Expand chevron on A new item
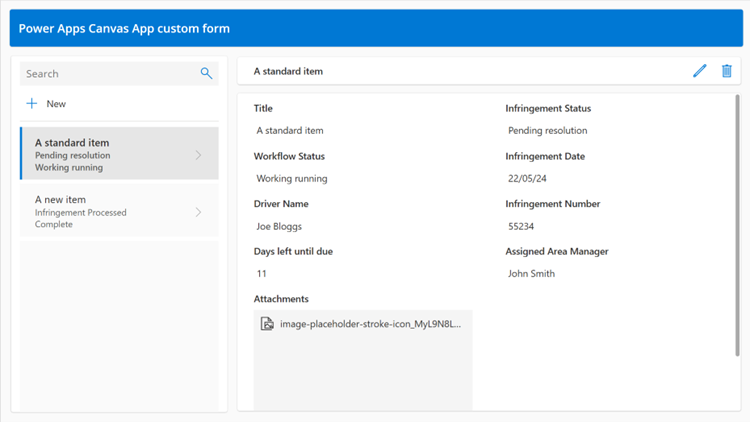750x422 pixels. (198, 212)
